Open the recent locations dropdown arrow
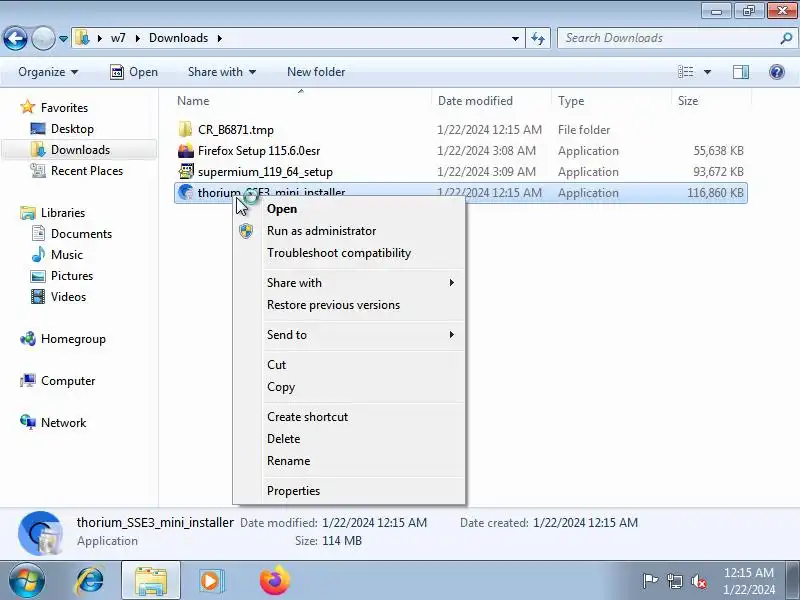The image size is (800, 600). click(63, 39)
